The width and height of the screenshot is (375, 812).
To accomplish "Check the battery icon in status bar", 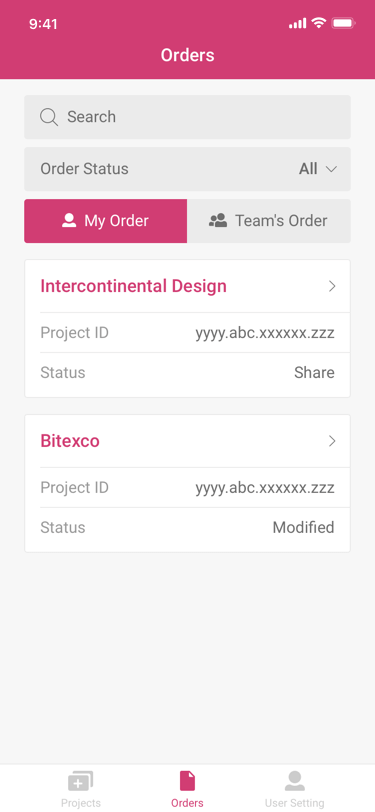I will (343, 23).
